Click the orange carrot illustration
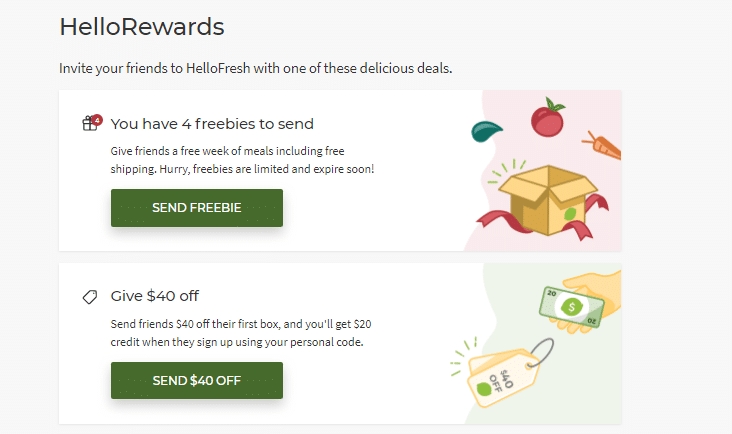 [605, 146]
